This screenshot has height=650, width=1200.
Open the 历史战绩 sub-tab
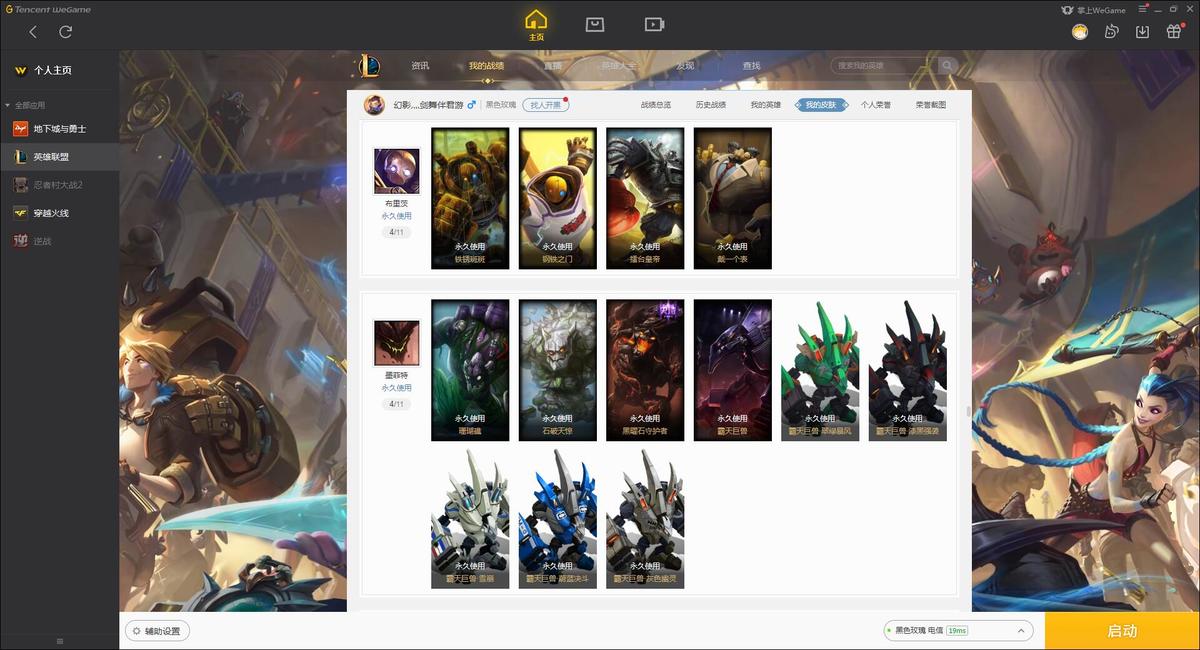tap(711, 105)
